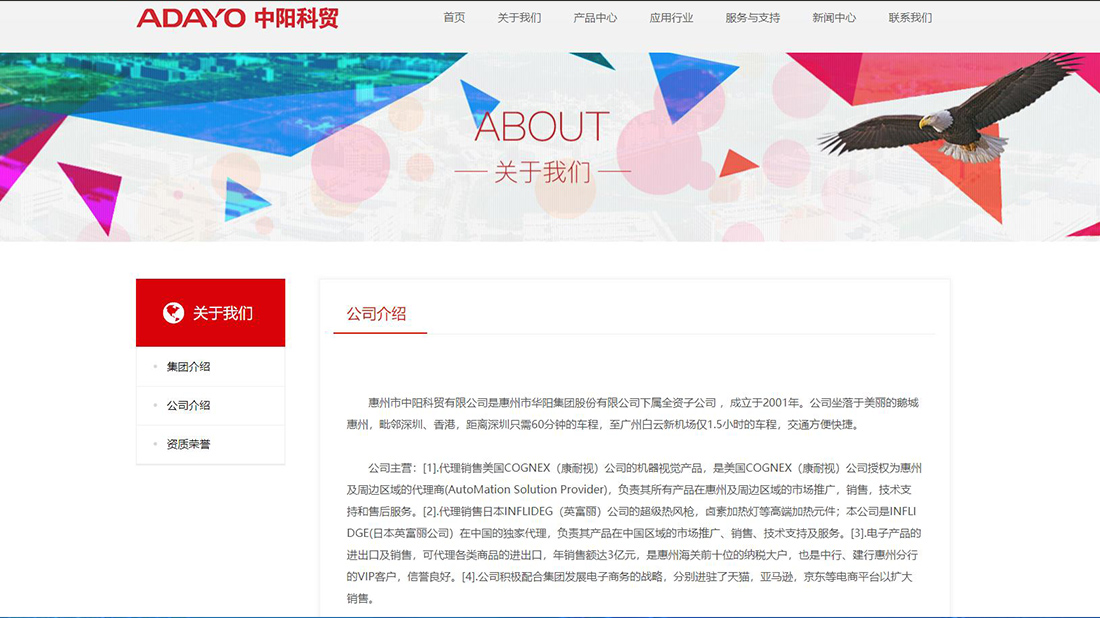Open the 首页 navigation item
Screen dimensions: 1100x618
coord(454,18)
